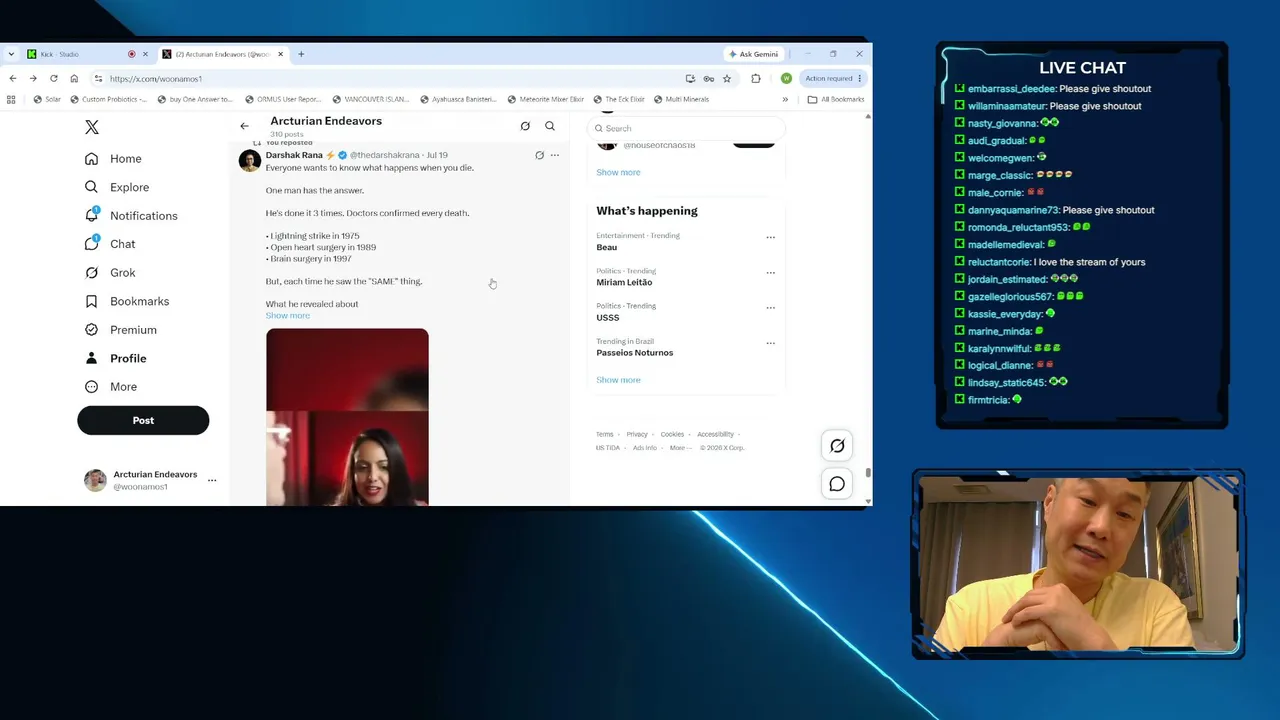The width and height of the screenshot is (1280, 720).
Task: Open the Accessibility footer link
Action: pos(715,434)
